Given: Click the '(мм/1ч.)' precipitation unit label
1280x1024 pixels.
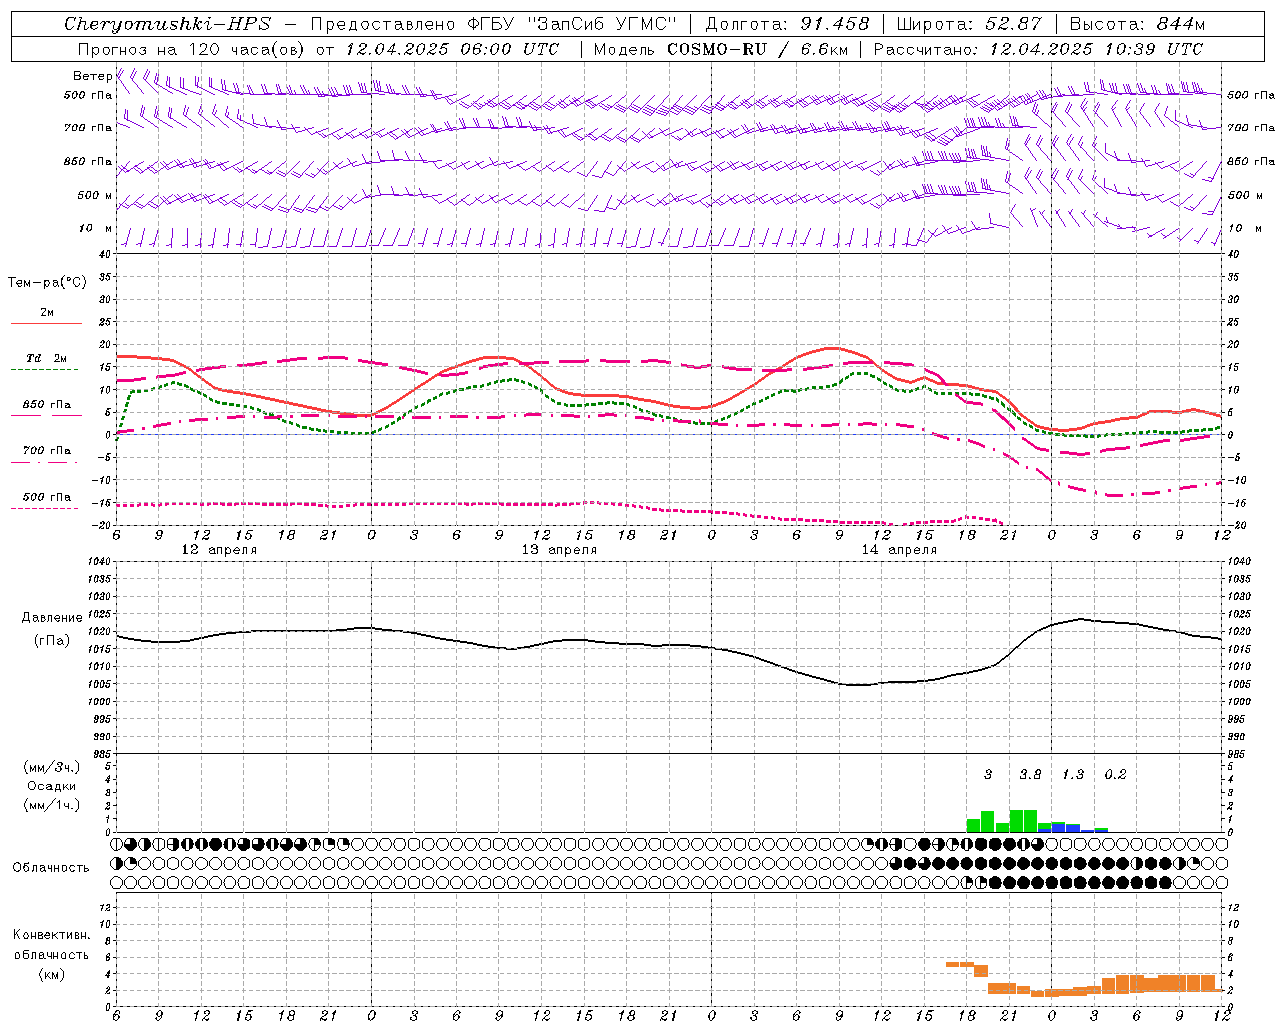Looking at the screenshot, I should (52, 805).
